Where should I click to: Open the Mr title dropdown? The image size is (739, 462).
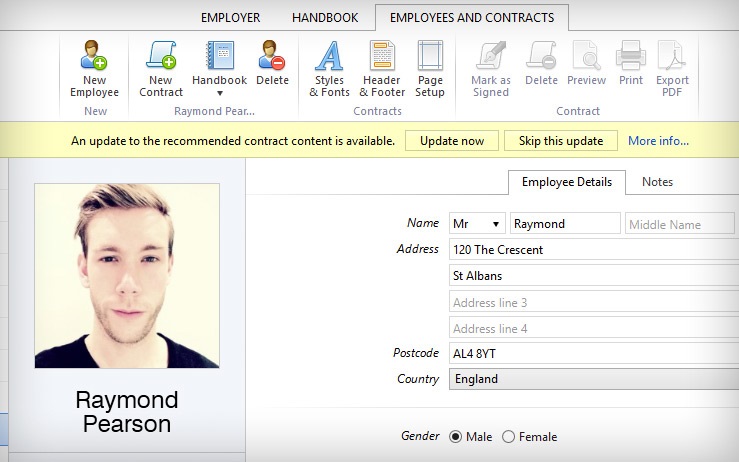(x=477, y=223)
